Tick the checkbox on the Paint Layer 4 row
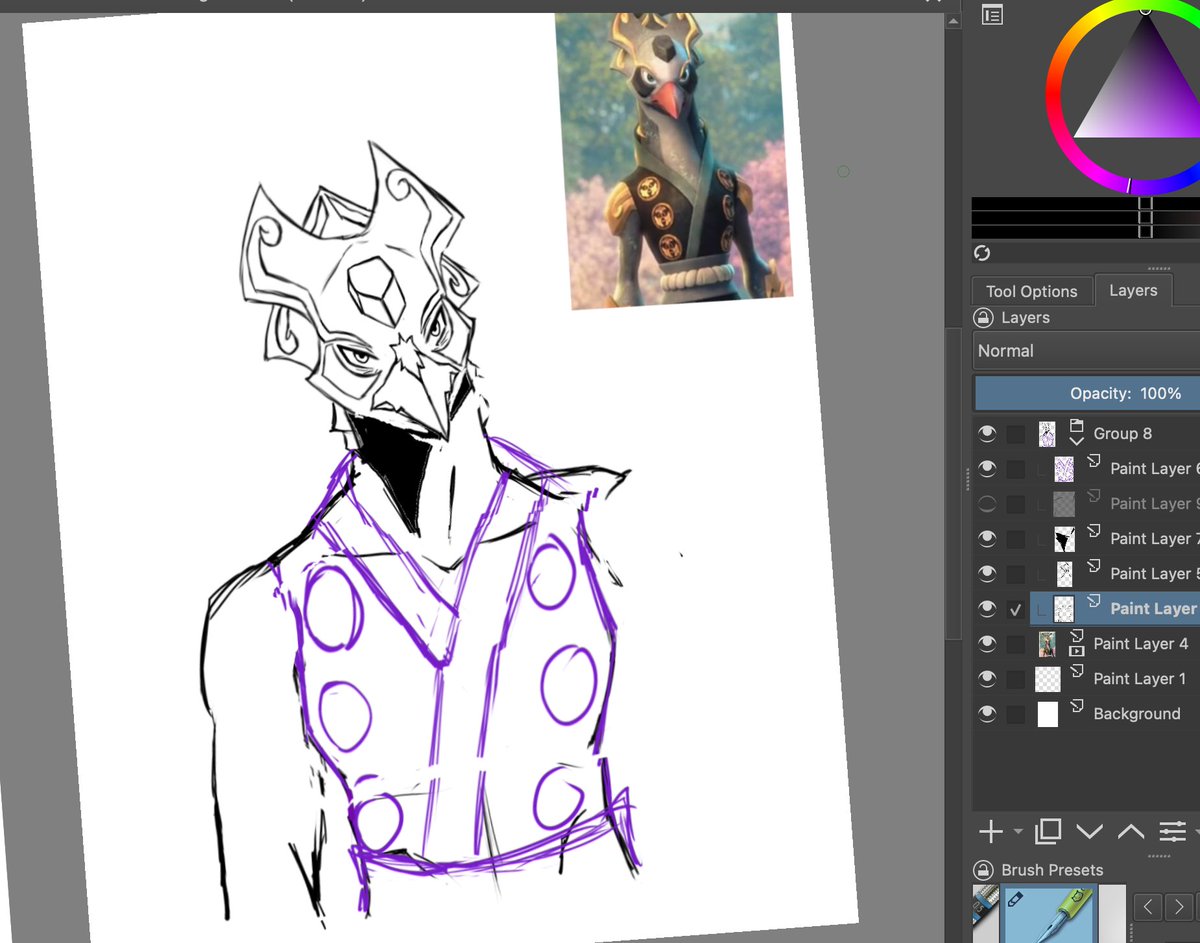This screenshot has height=943, width=1200. pos(1016,644)
